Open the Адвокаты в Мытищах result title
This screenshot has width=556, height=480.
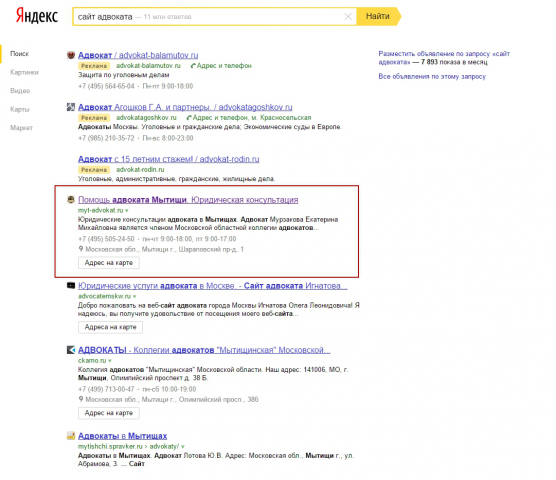coord(122,436)
